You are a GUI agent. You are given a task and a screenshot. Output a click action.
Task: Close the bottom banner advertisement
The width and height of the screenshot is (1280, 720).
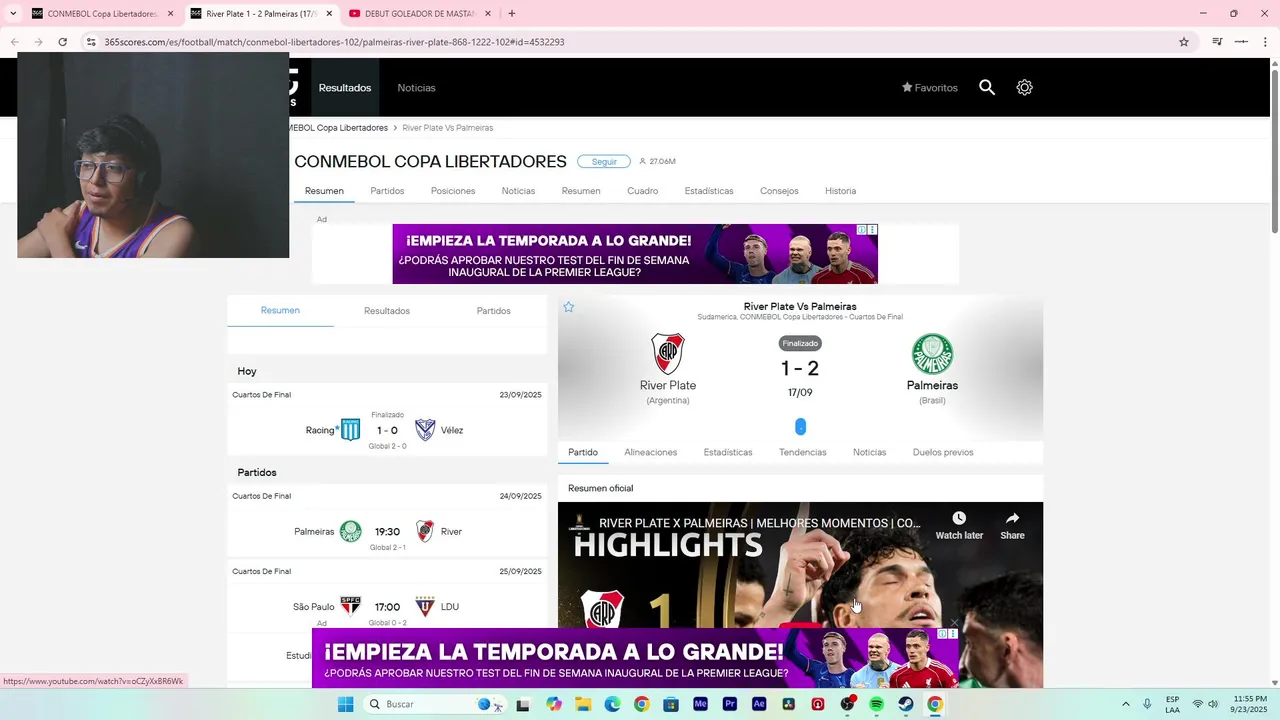tap(954, 622)
